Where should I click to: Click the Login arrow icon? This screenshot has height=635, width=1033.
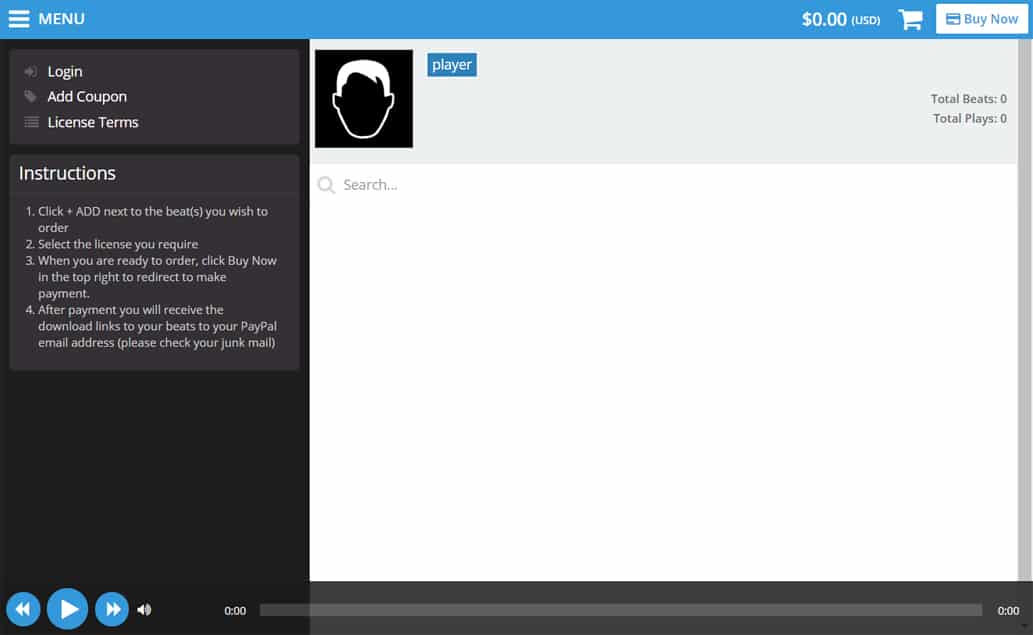(31, 72)
